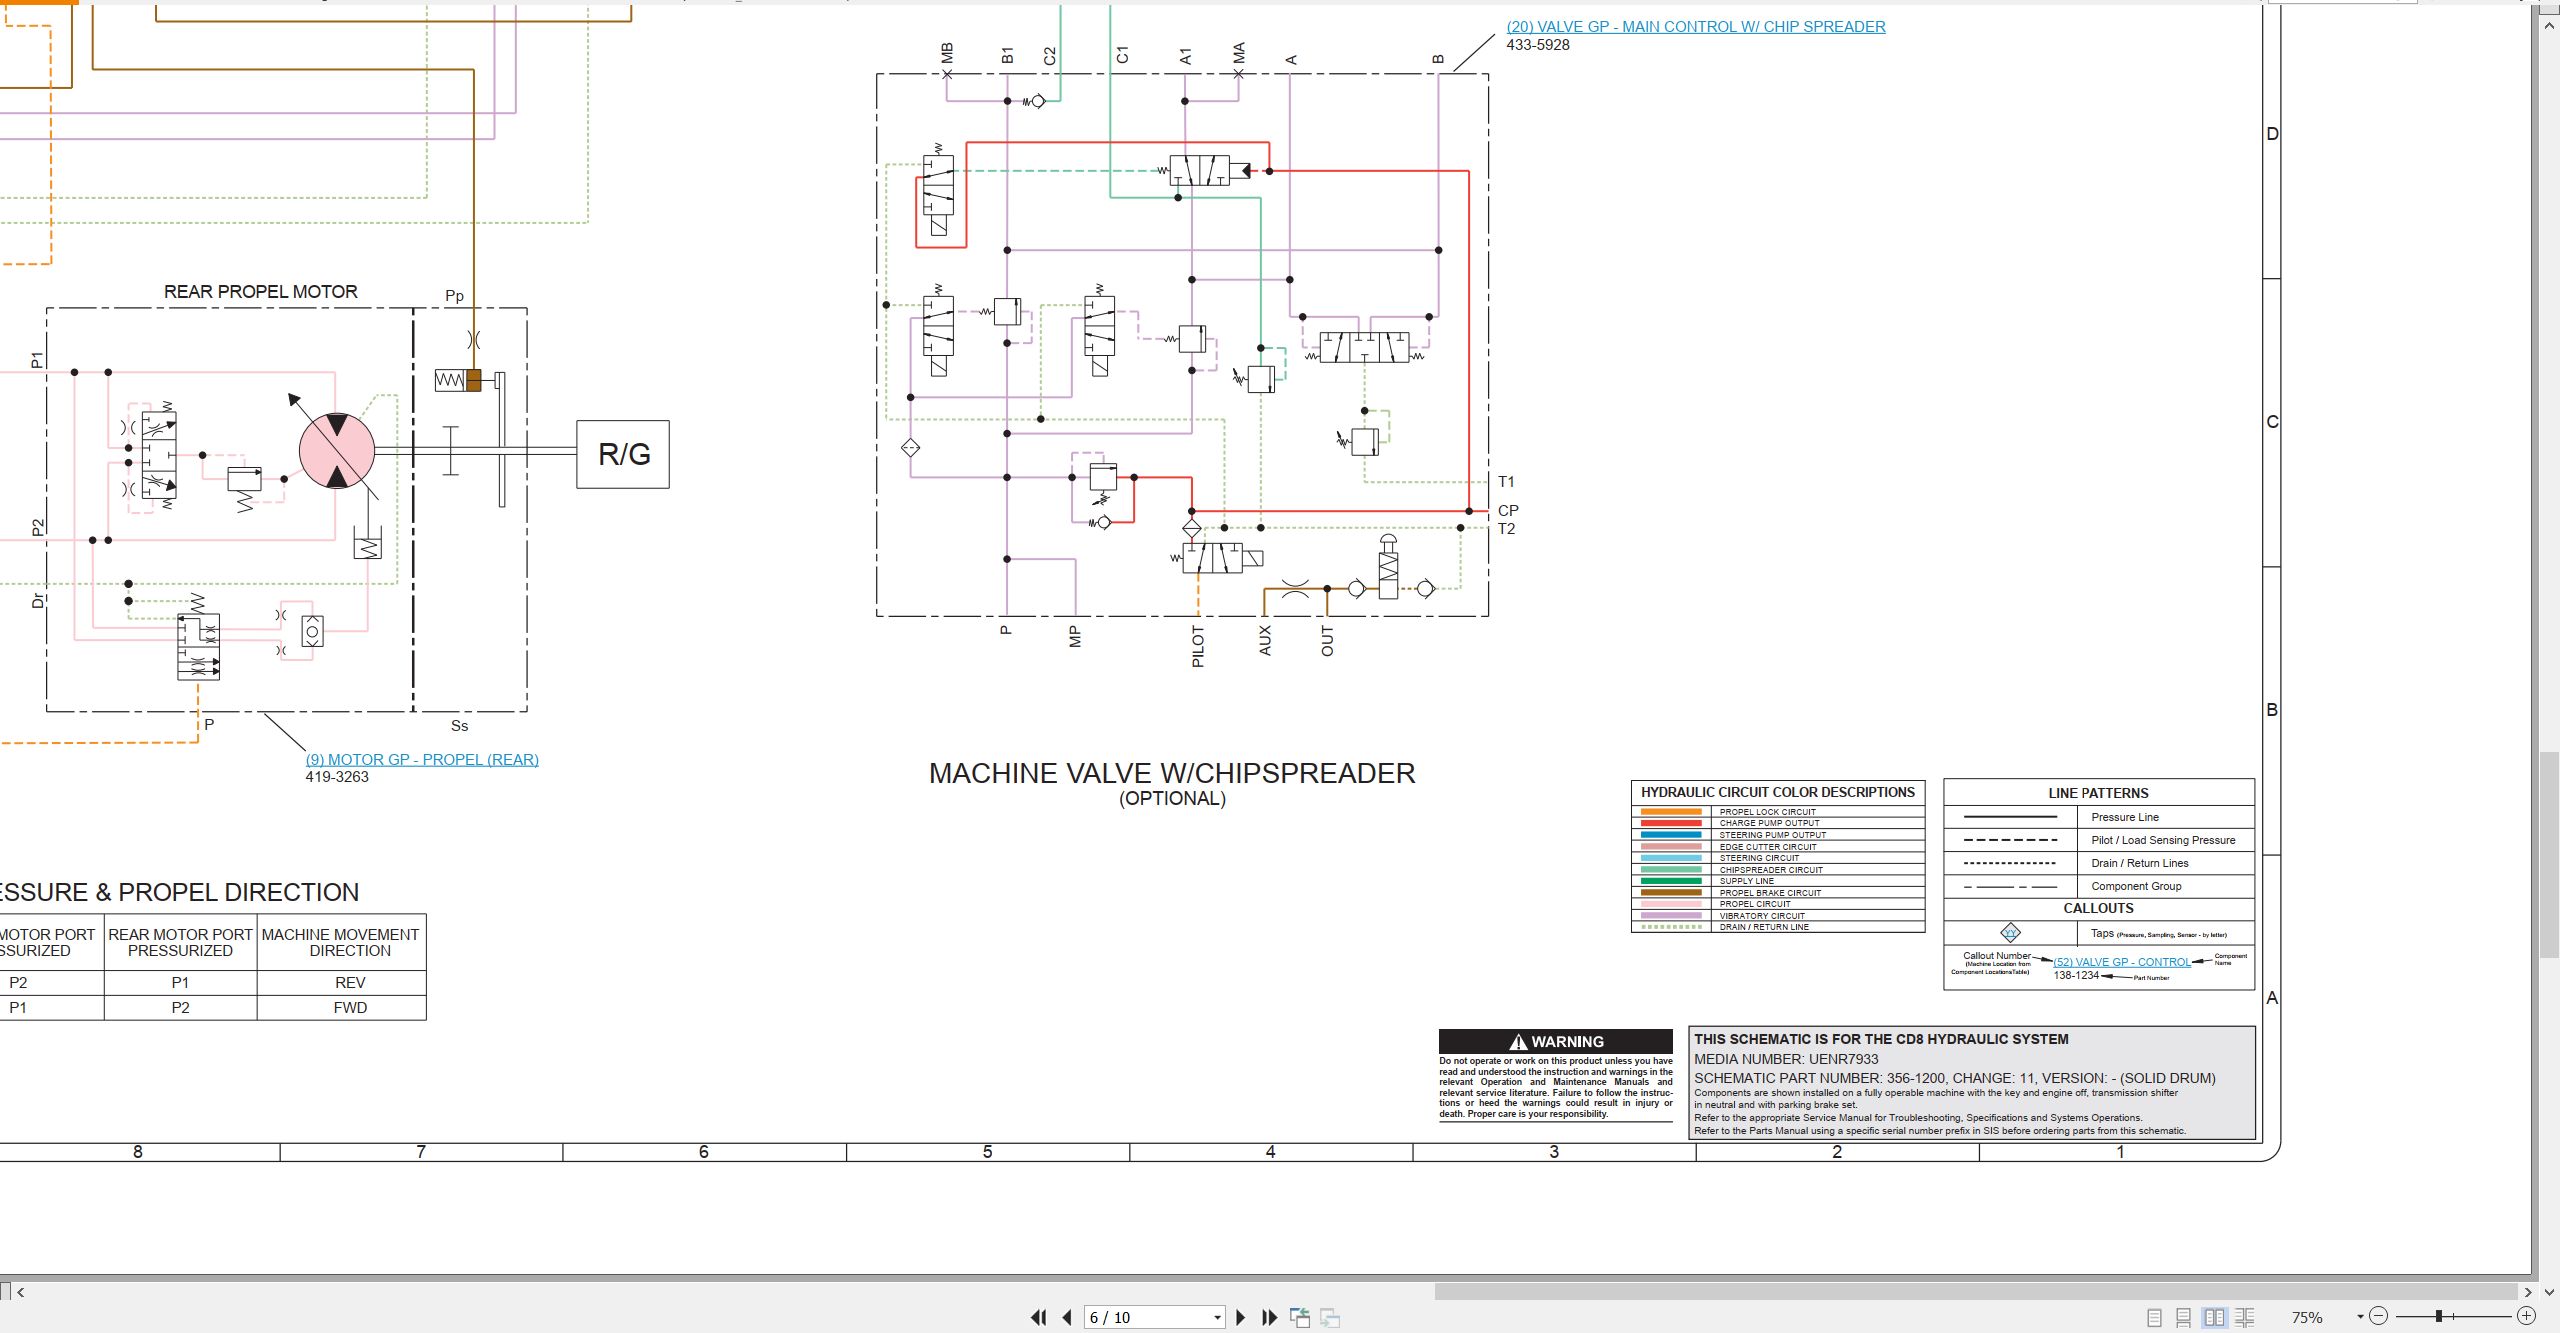Click the Propel Lock Circuit orange swatch
2560x1333 pixels.
pyautogui.click(x=1671, y=812)
